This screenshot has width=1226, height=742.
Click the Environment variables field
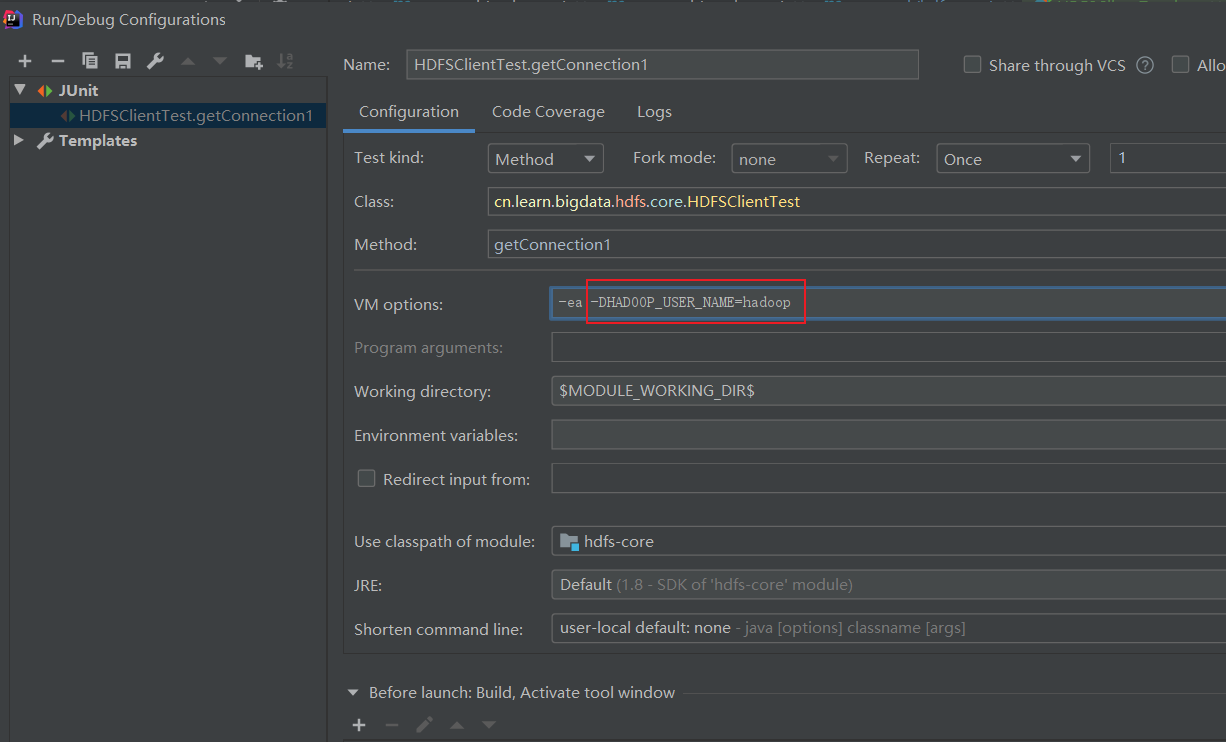tap(888, 435)
